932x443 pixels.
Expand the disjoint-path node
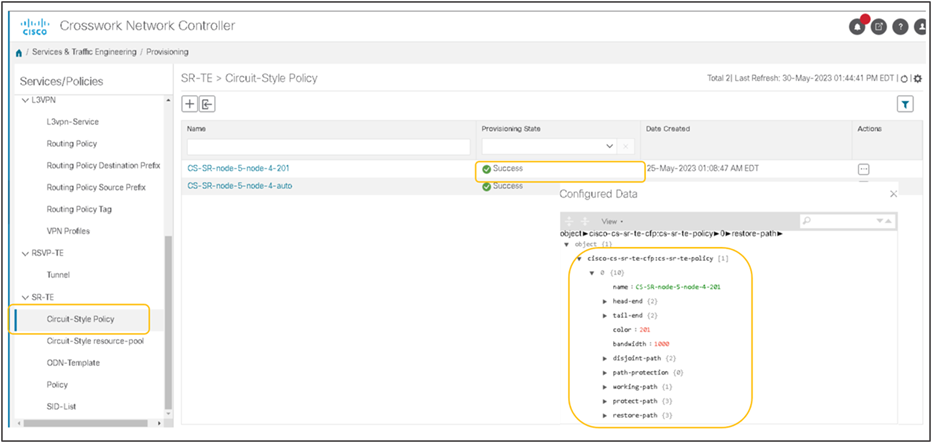click(605, 359)
